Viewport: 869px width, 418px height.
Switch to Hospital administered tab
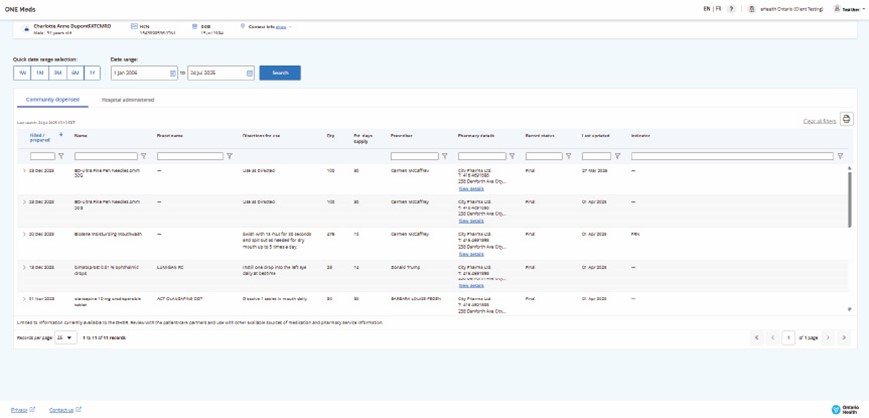point(128,100)
